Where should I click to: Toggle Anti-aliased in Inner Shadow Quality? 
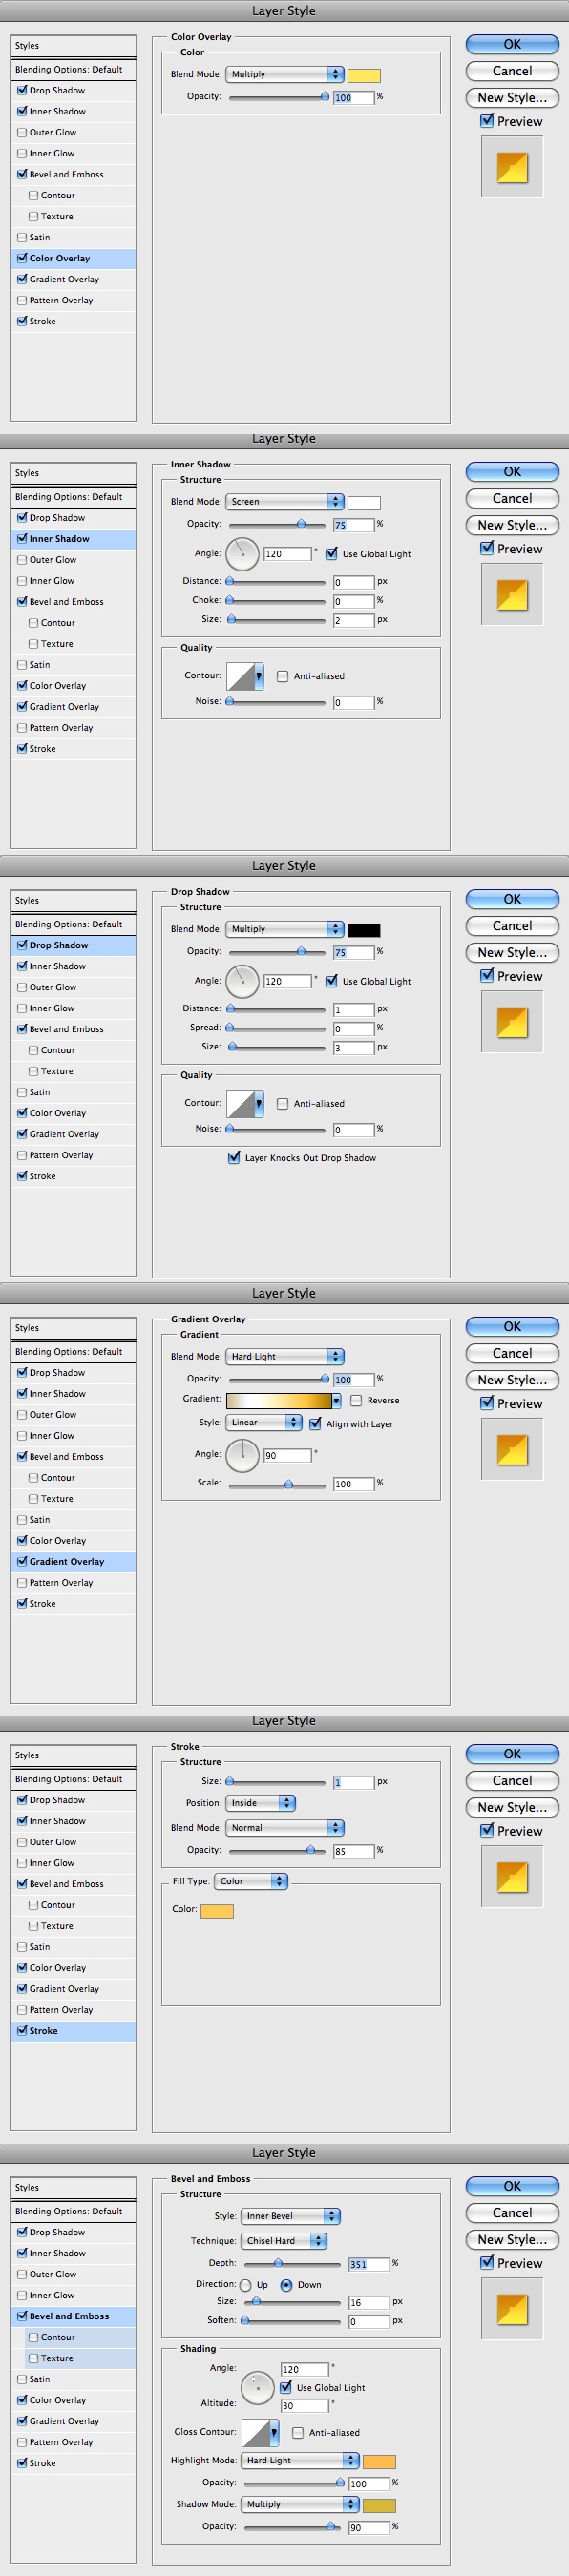click(282, 676)
